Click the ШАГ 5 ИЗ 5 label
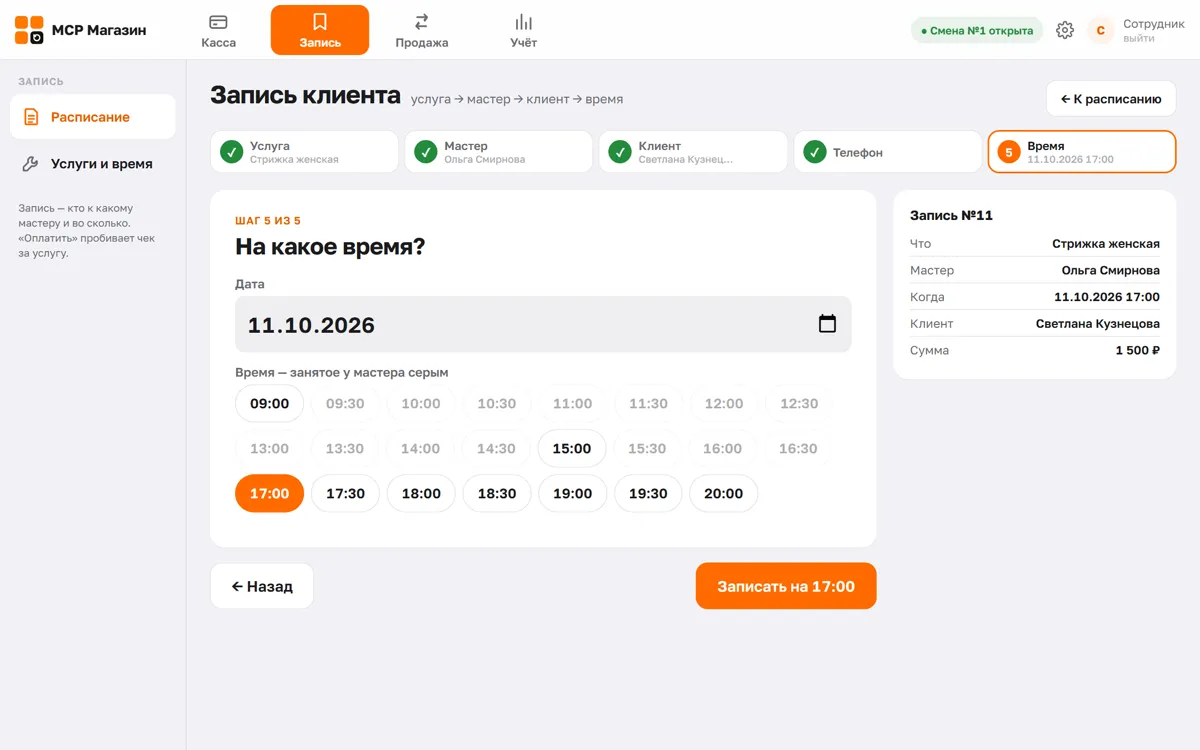The width and height of the screenshot is (1200, 750). click(x=268, y=221)
